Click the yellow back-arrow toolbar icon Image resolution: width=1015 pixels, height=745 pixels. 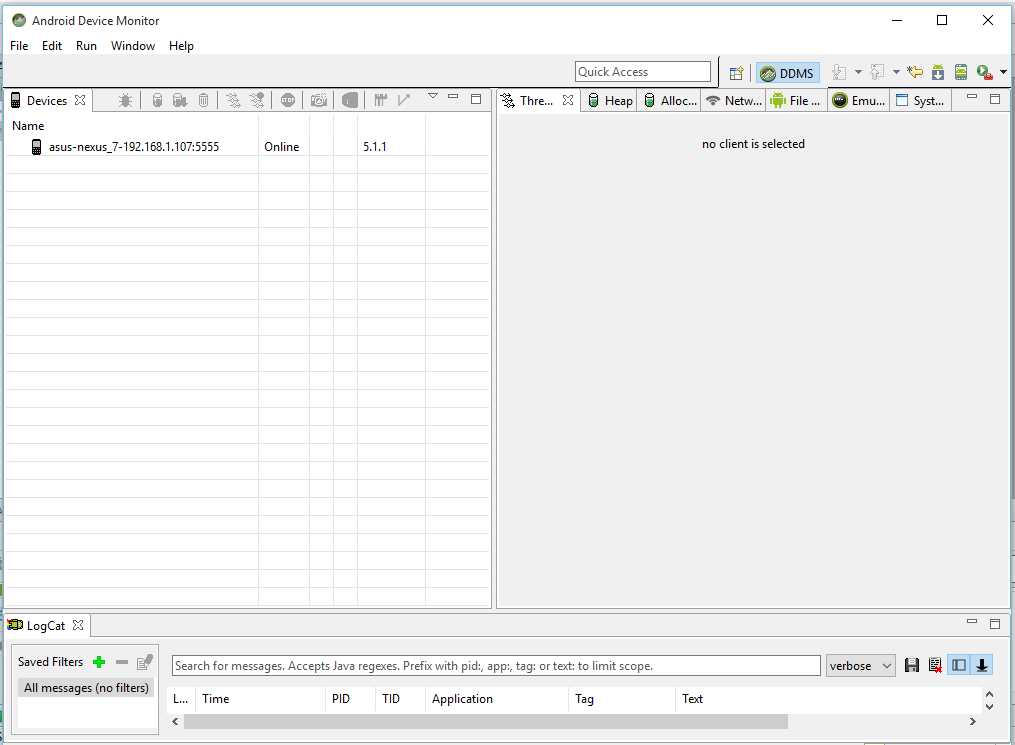pyautogui.click(x=915, y=72)
